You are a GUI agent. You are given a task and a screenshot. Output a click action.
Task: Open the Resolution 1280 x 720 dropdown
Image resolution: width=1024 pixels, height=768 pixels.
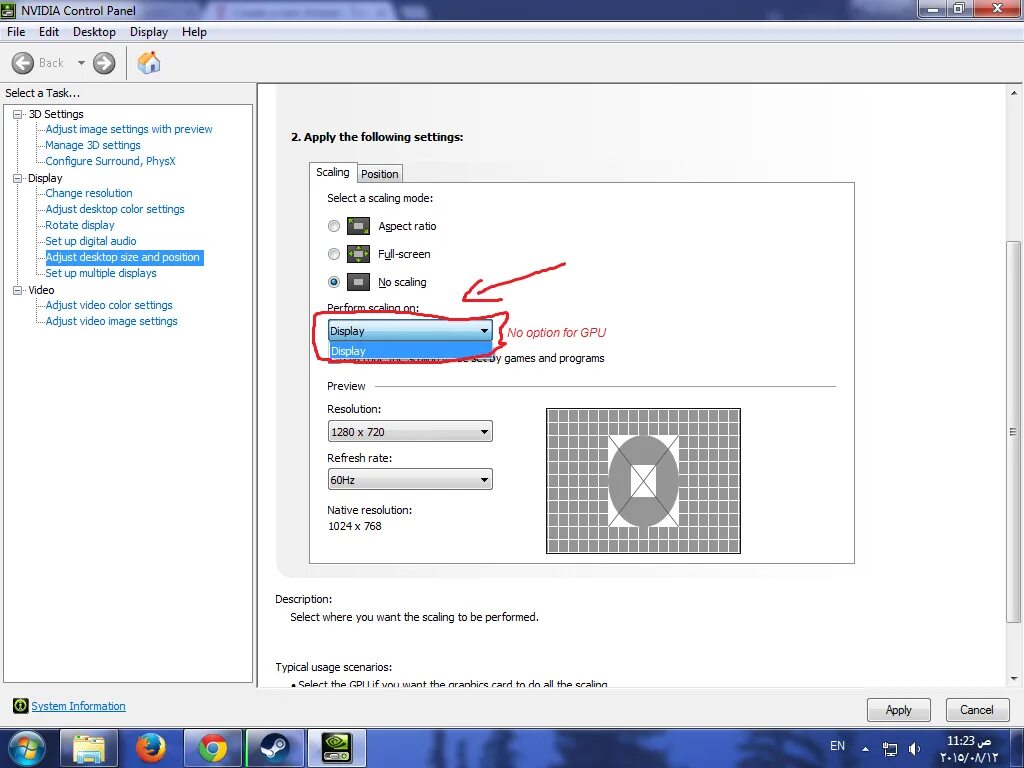(x=409, y=432)
